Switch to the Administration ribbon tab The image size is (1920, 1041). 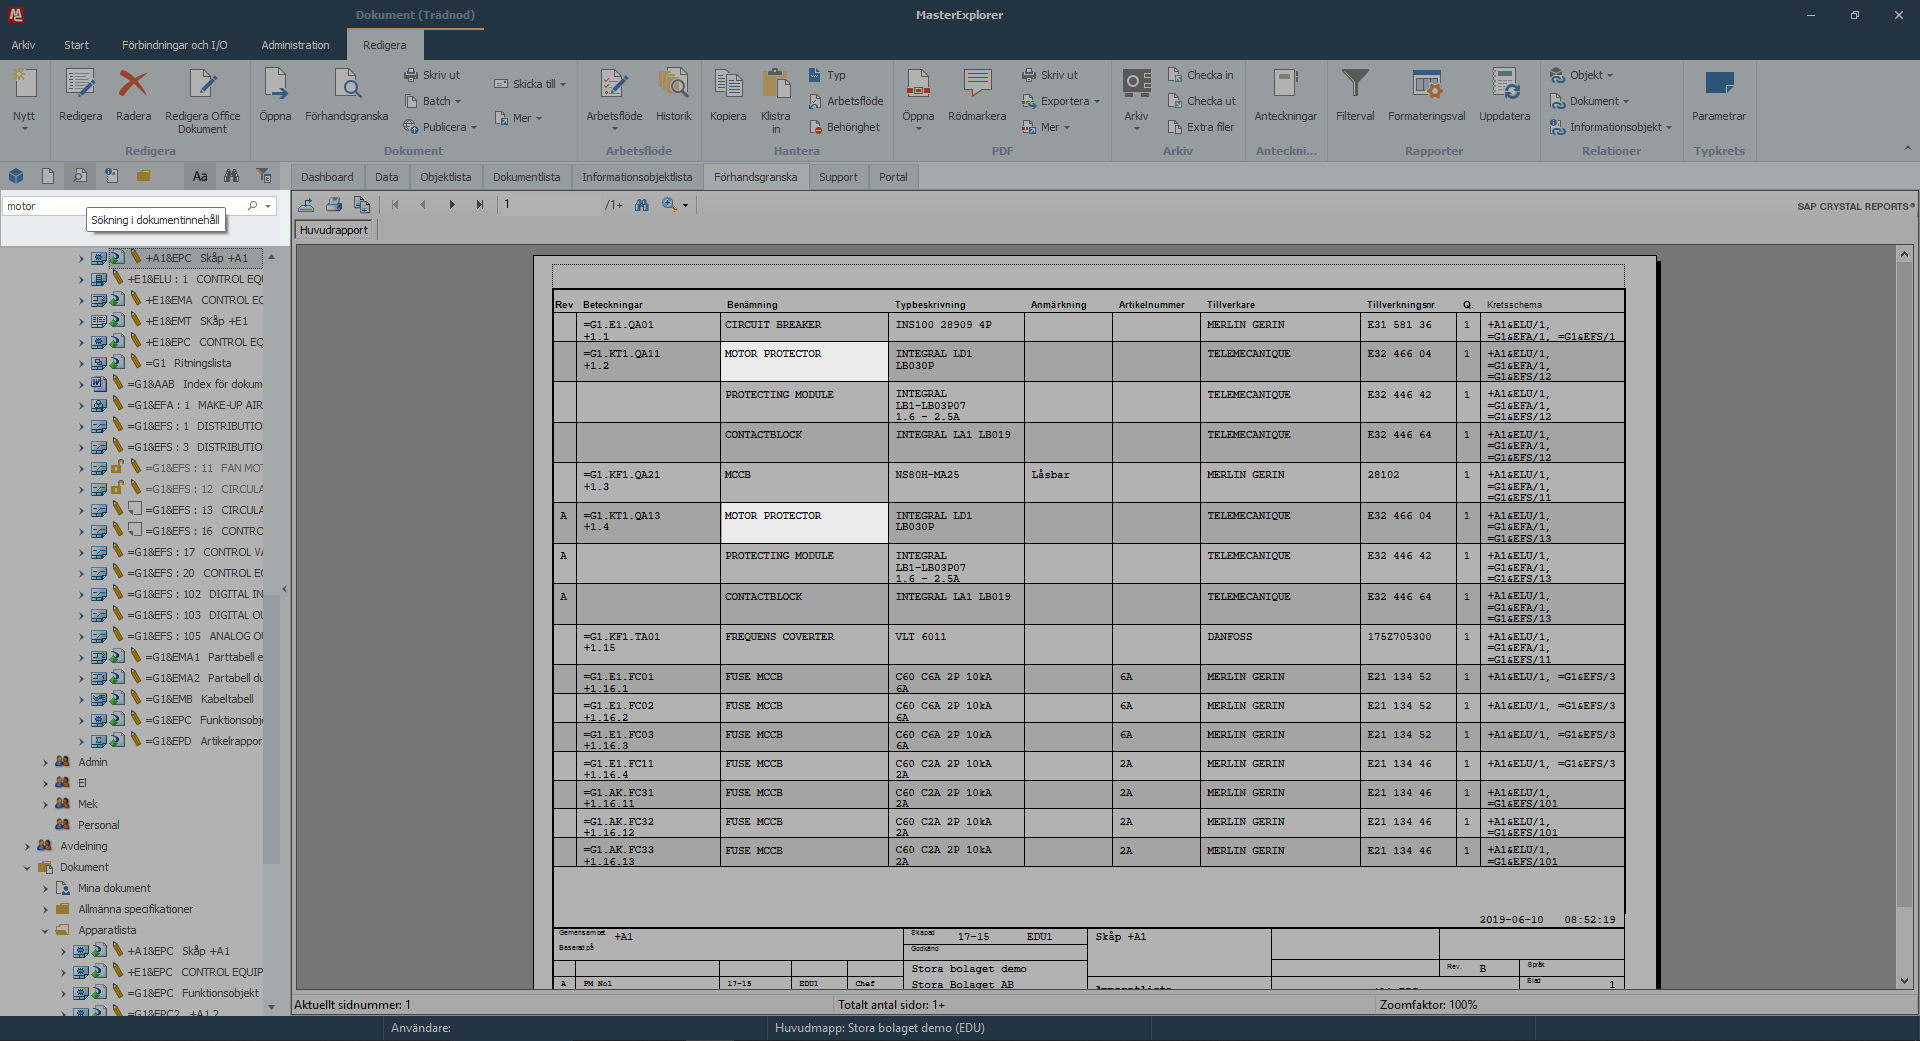[295, 45]
